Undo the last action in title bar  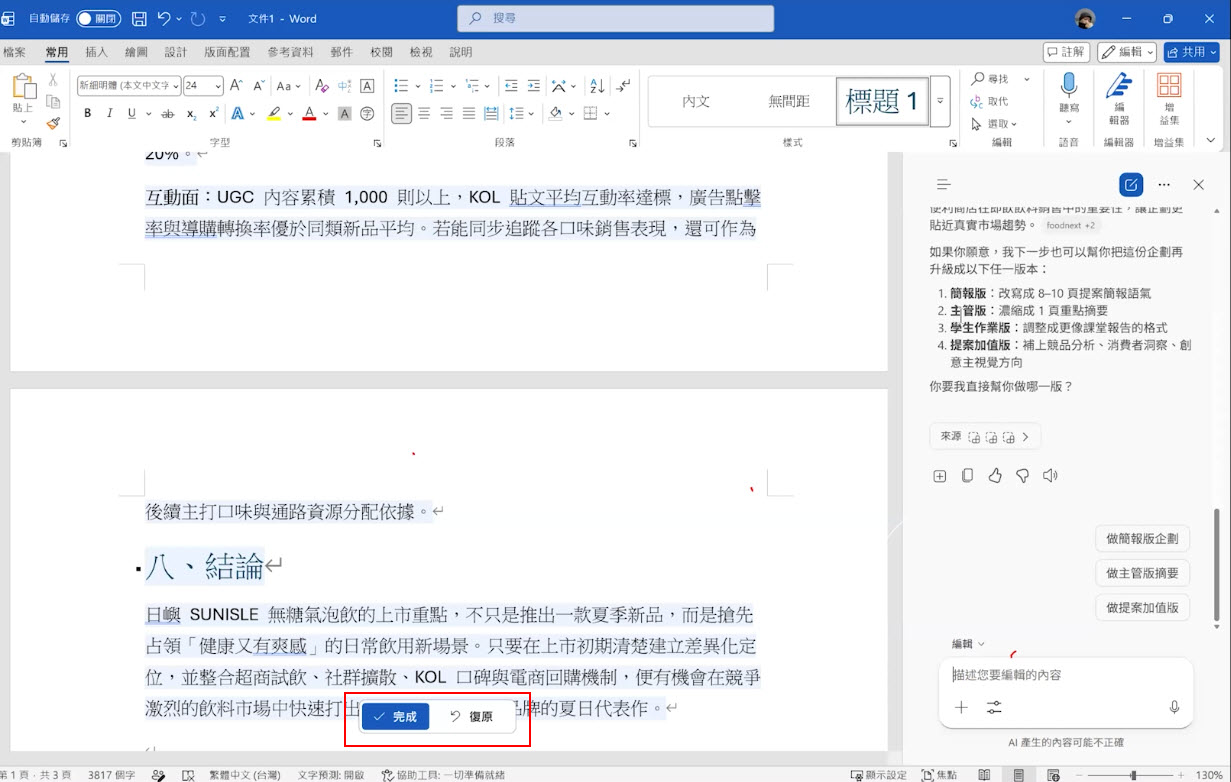[x=165, y=19]
